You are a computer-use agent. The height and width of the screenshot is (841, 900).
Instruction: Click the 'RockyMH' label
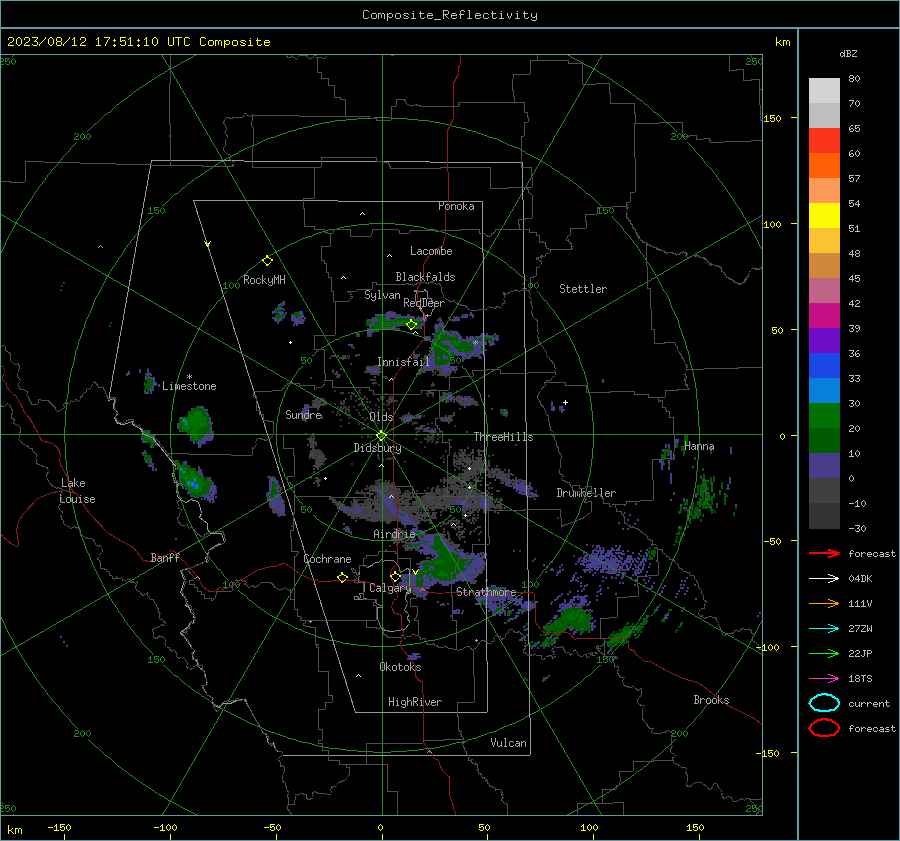(264, 280)
